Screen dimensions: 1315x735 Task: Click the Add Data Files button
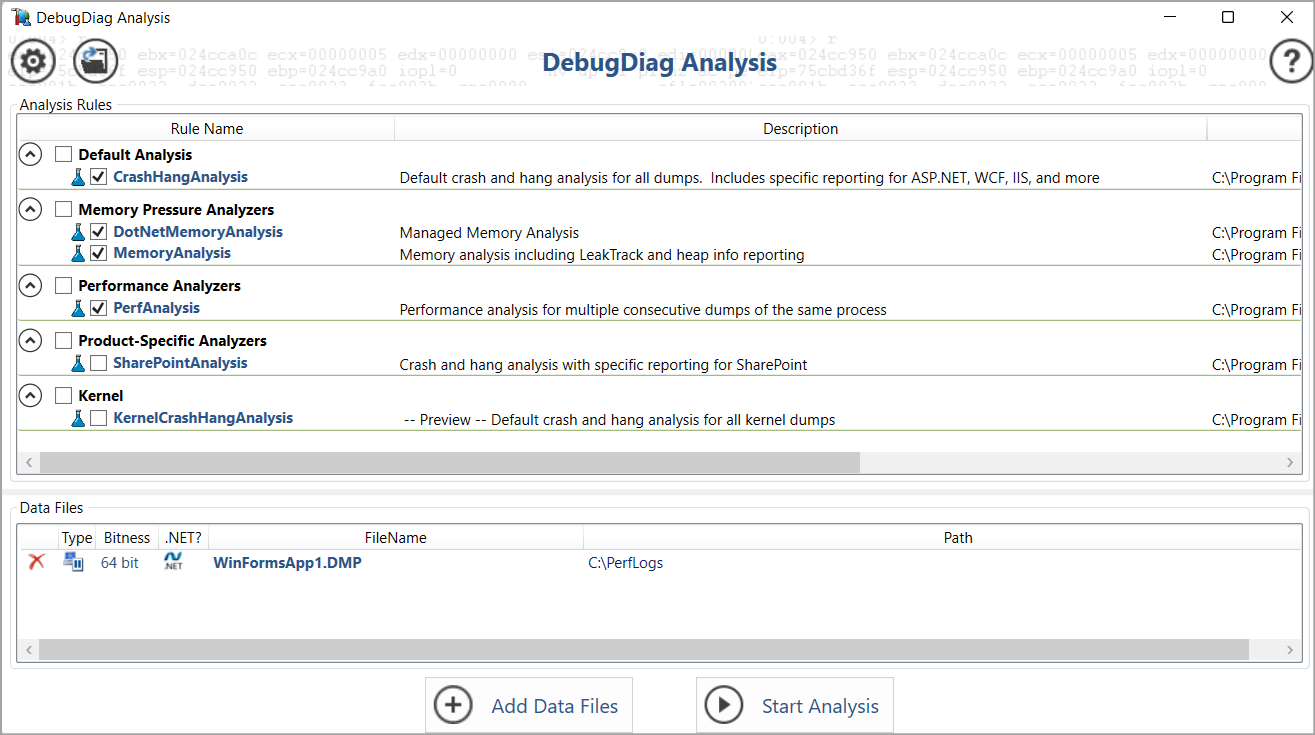pyautogui.click(x=528, y=705)
